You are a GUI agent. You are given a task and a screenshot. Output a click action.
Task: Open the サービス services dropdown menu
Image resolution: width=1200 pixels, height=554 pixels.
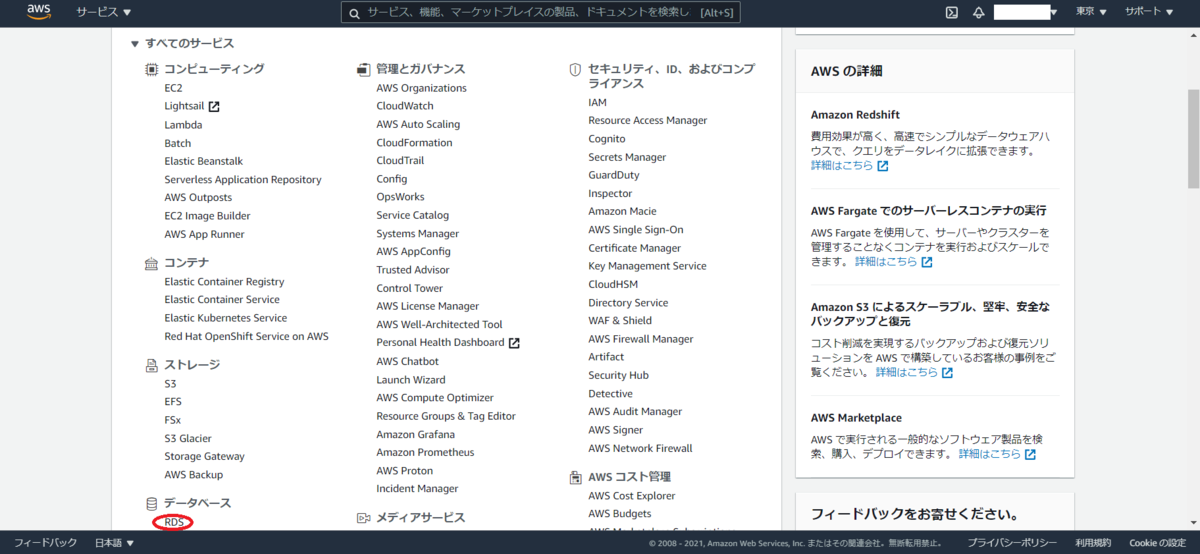(x=104, y=12)
